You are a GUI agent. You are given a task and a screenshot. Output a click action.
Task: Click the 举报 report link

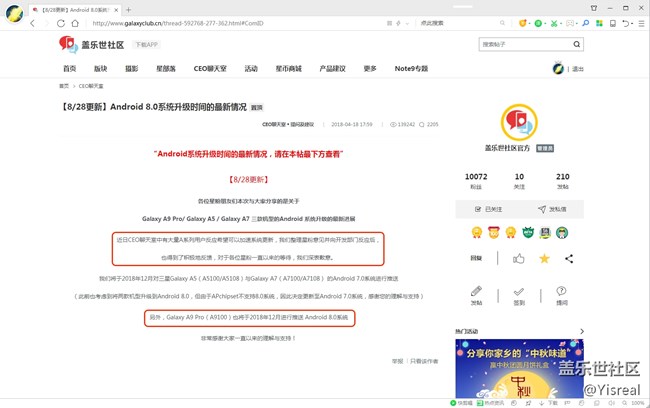(397, 361)
